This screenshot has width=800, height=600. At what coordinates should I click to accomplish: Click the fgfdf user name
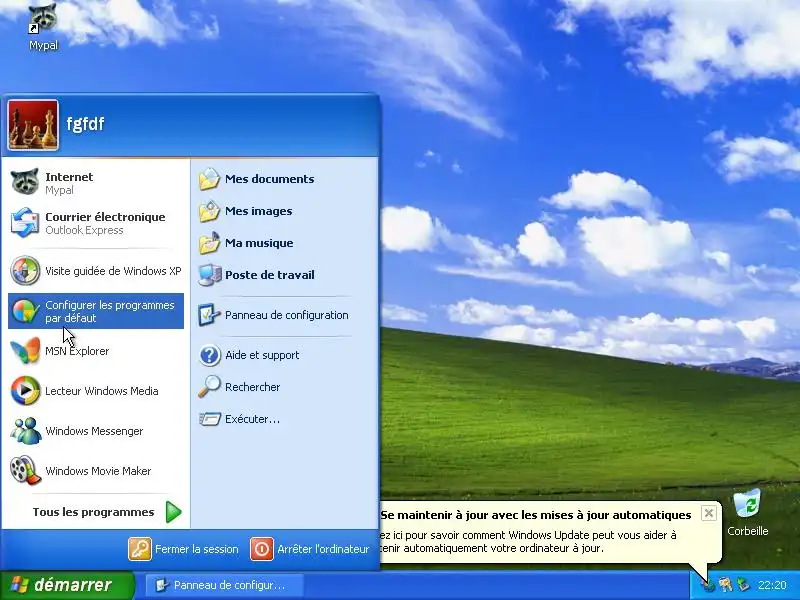85,124
